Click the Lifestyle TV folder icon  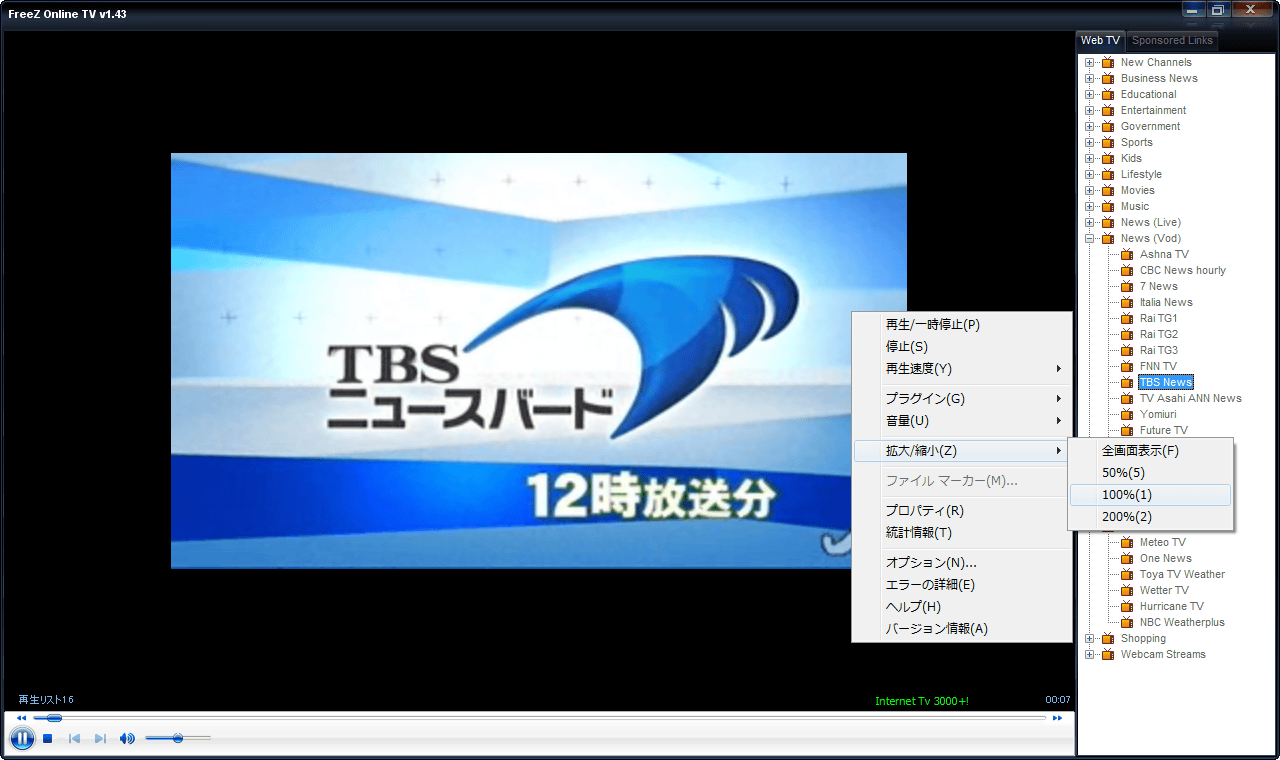tap(1108, 174)
